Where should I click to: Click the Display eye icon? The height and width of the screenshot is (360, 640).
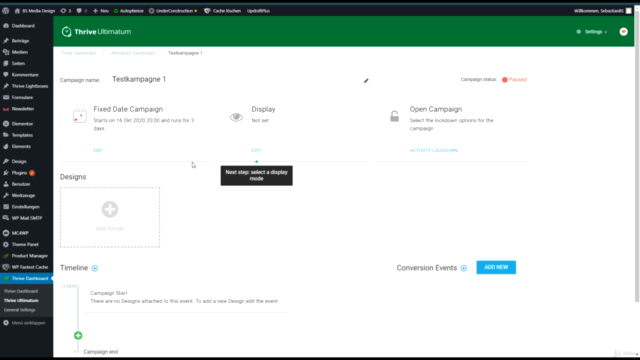[236, 117]
